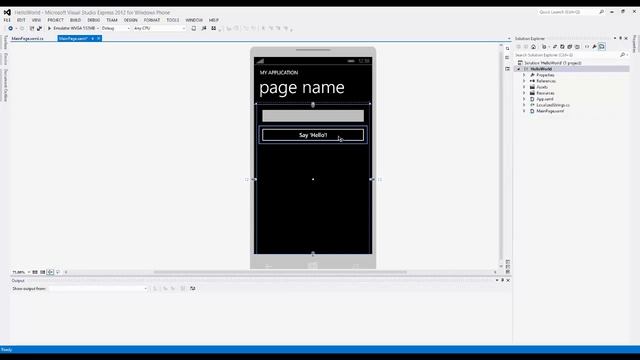Select the 'MY APPLICATION' header text
The width and height of the screenshot is (640, 360).
pos(279,73)
